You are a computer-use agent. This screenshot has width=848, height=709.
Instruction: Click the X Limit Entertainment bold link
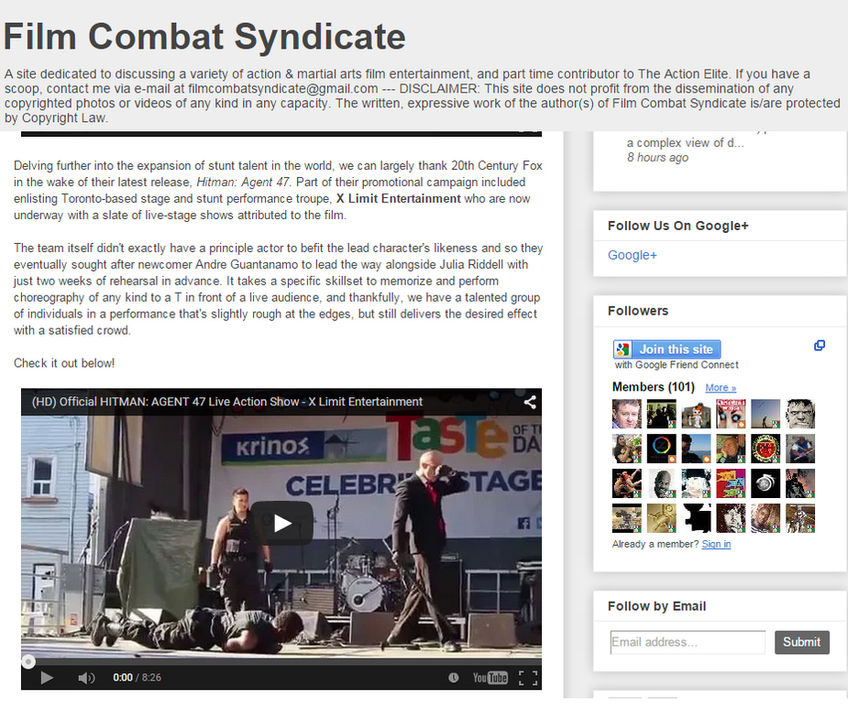398,198
